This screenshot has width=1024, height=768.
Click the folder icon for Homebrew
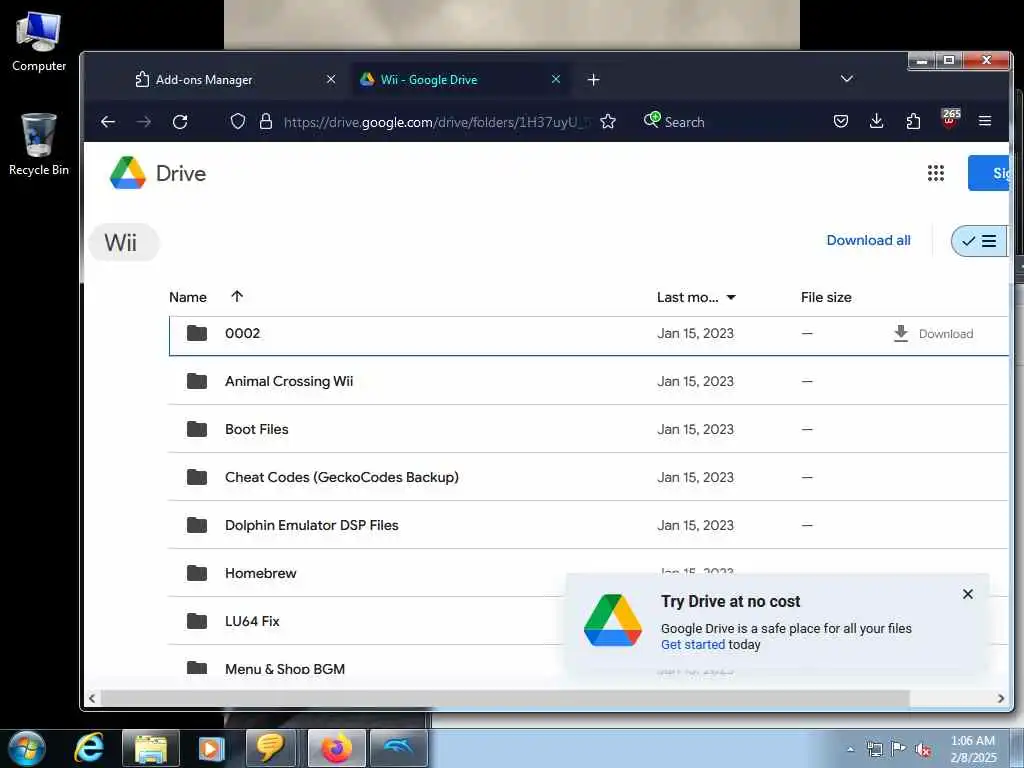point(197,573)
